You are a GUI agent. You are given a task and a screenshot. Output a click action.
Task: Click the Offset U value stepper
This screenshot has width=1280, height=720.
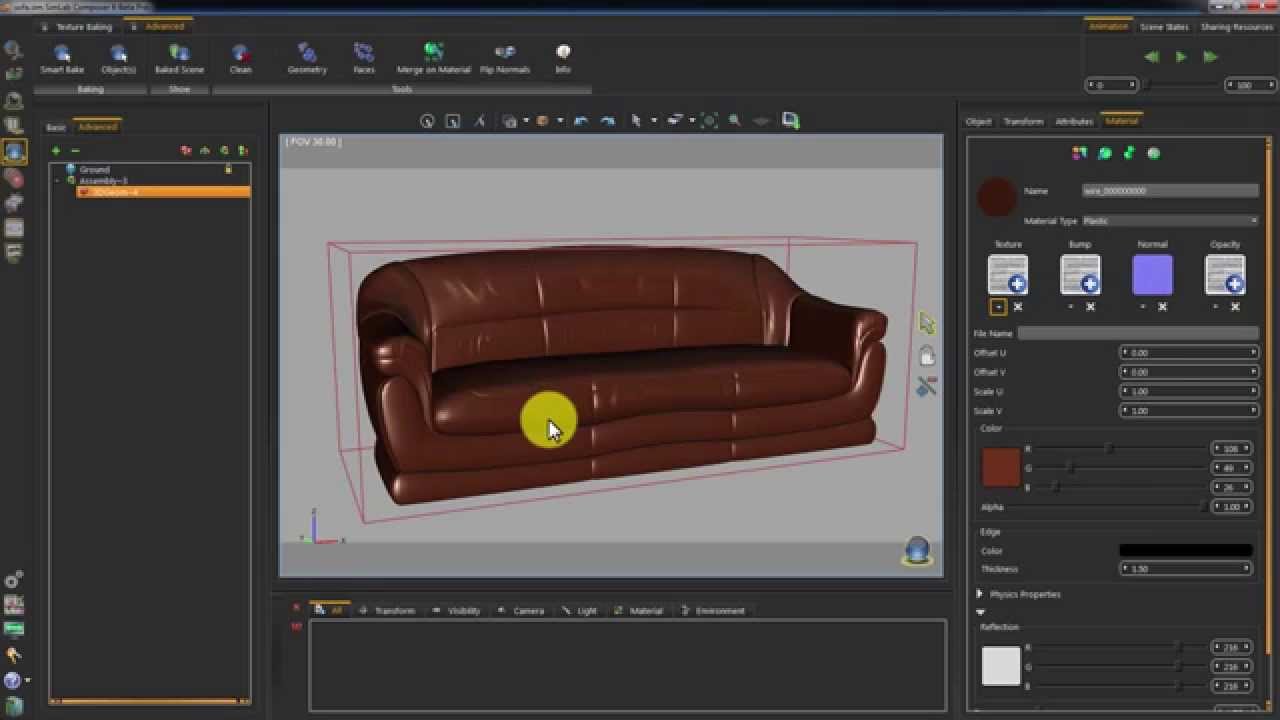1189,353
